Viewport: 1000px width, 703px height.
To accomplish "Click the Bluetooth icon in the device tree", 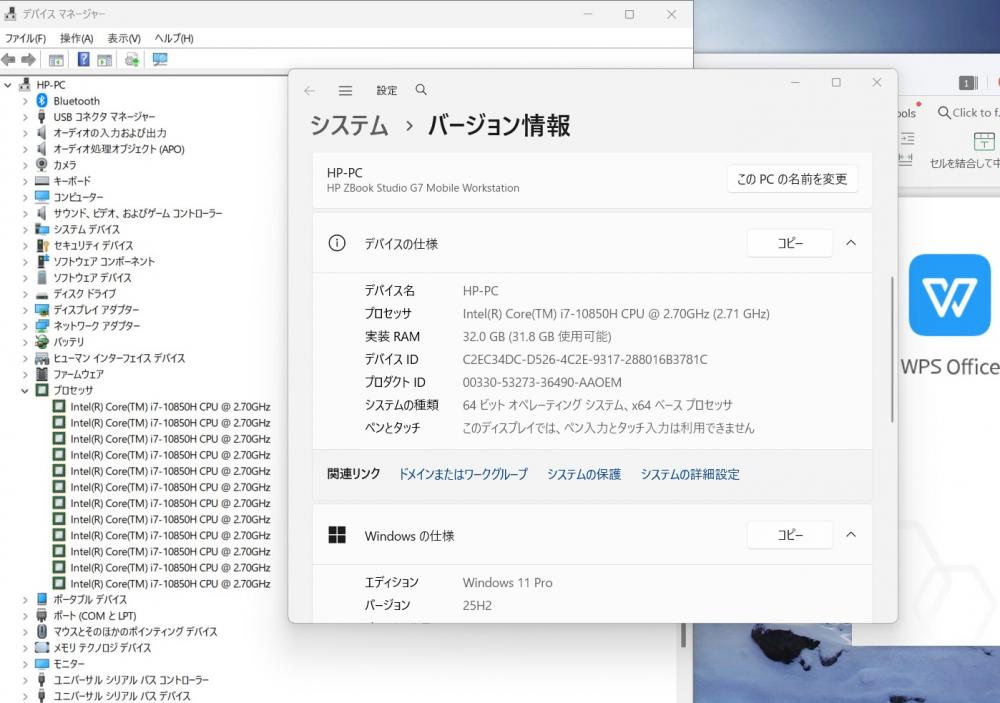I will click(42, 101).
